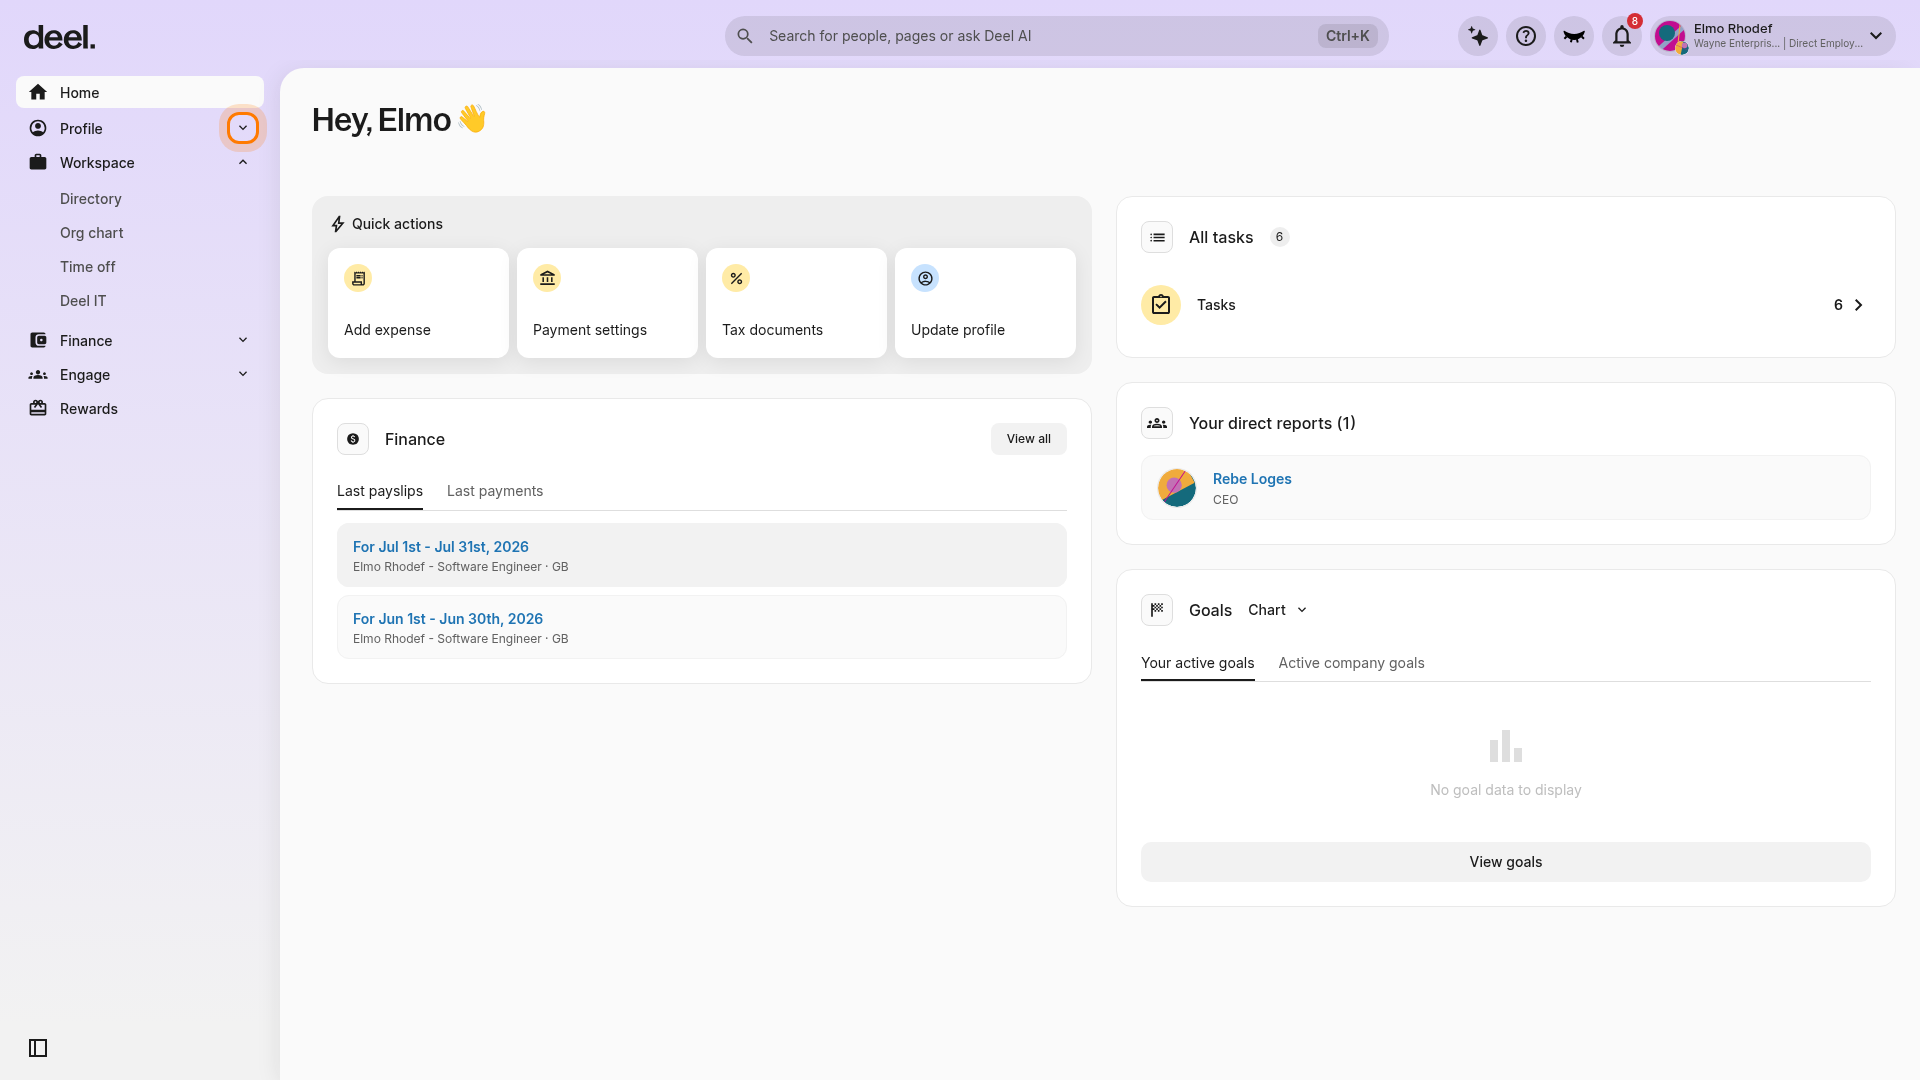Click the All tasks list icon
Viewport: 1920px width, 1080px height.
1157,237
